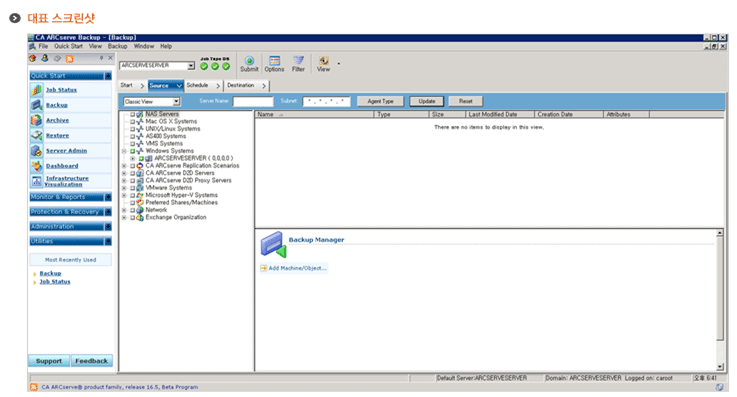Click the Agent Type button

click(x=381, y=101)
